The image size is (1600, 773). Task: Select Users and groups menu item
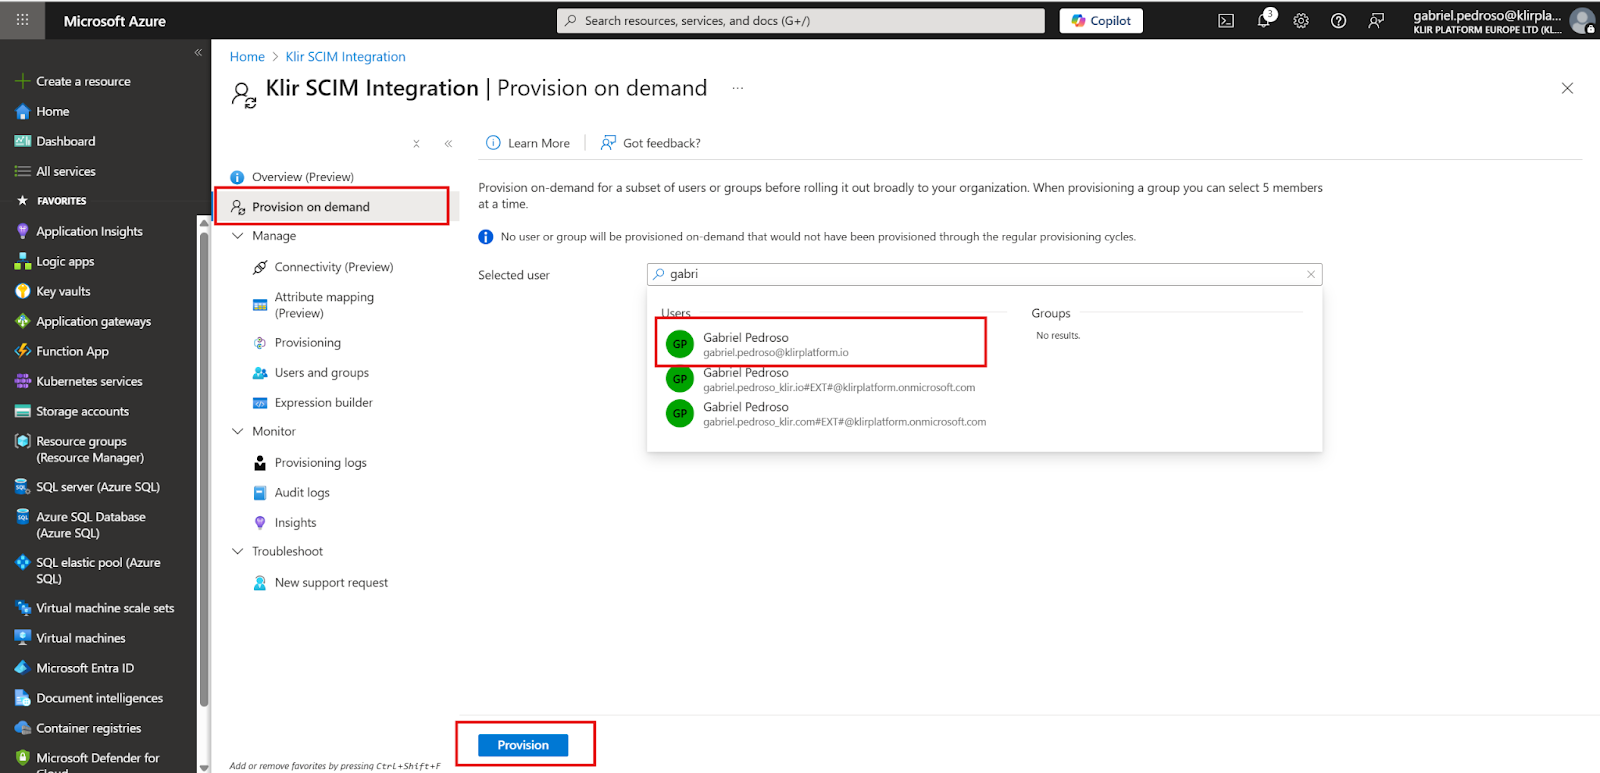pos(321,373)
